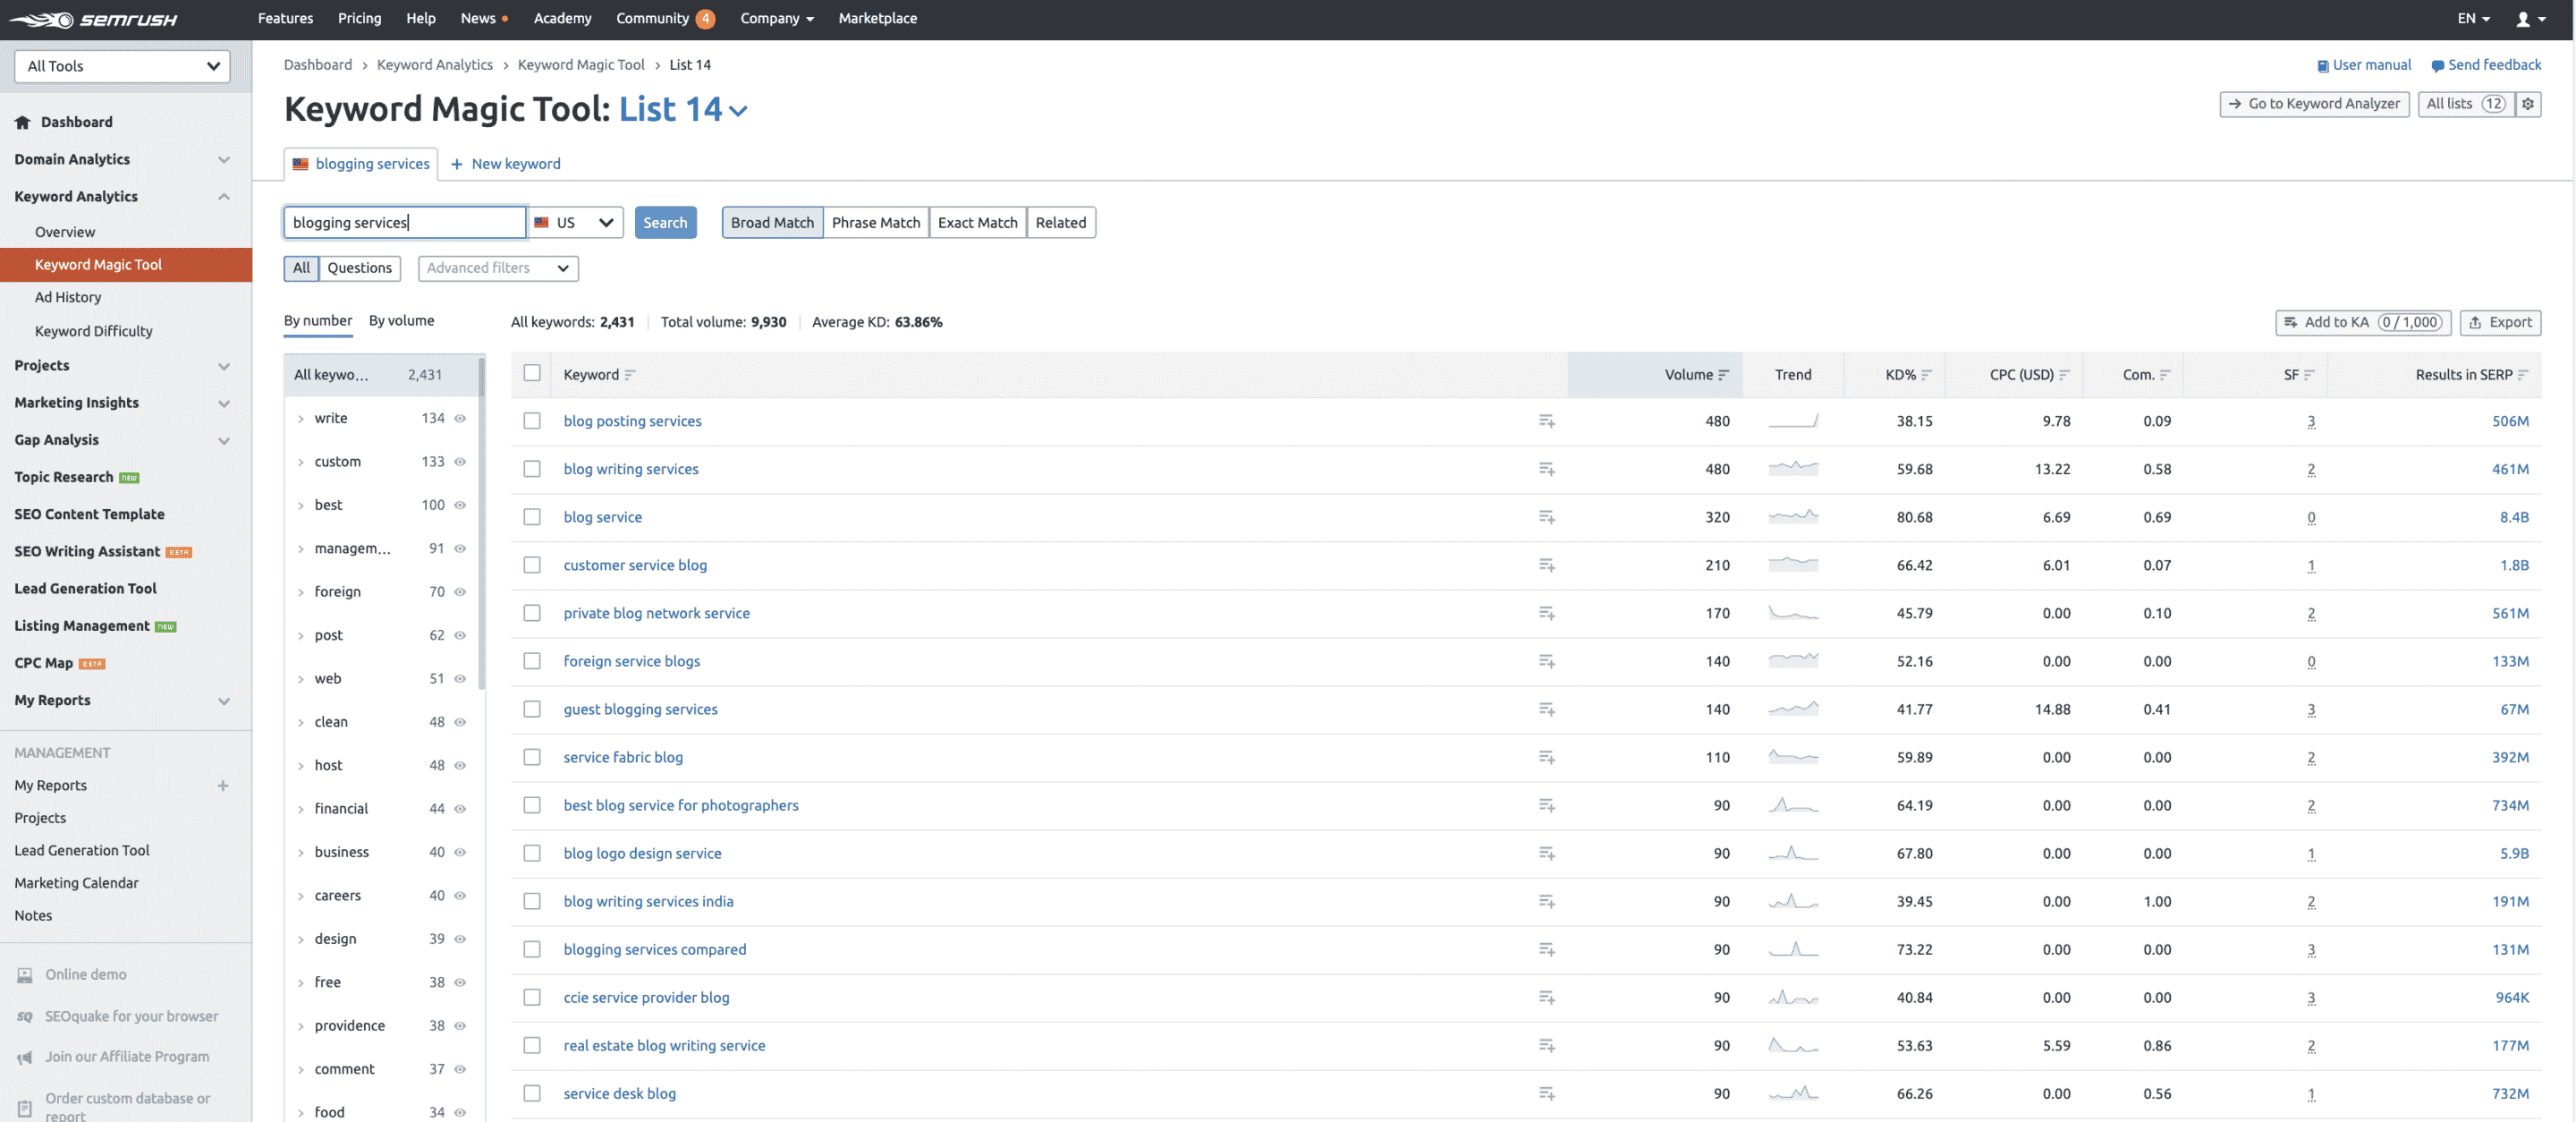Open the US country database dropdown
Viewport: 2576px width, 1122px height.
pyautogui.click(x=575, y=222)
